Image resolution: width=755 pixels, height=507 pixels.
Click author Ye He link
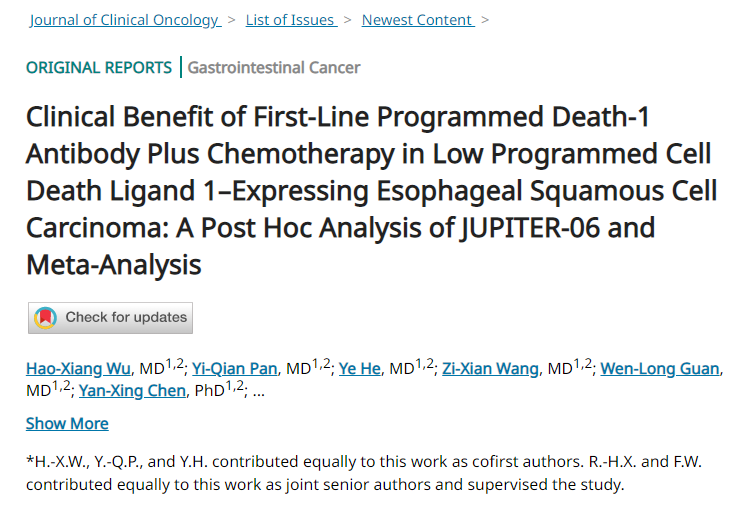click(360, 369)
